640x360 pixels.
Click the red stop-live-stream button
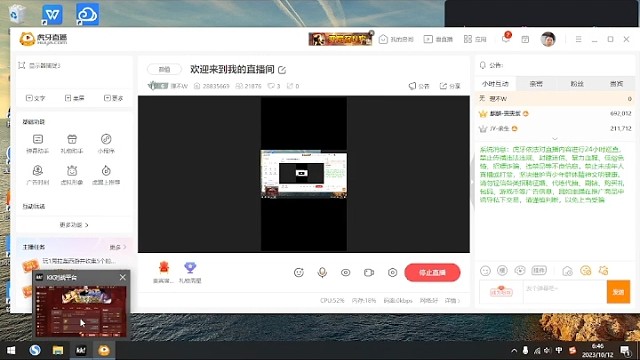click(432, 272)
